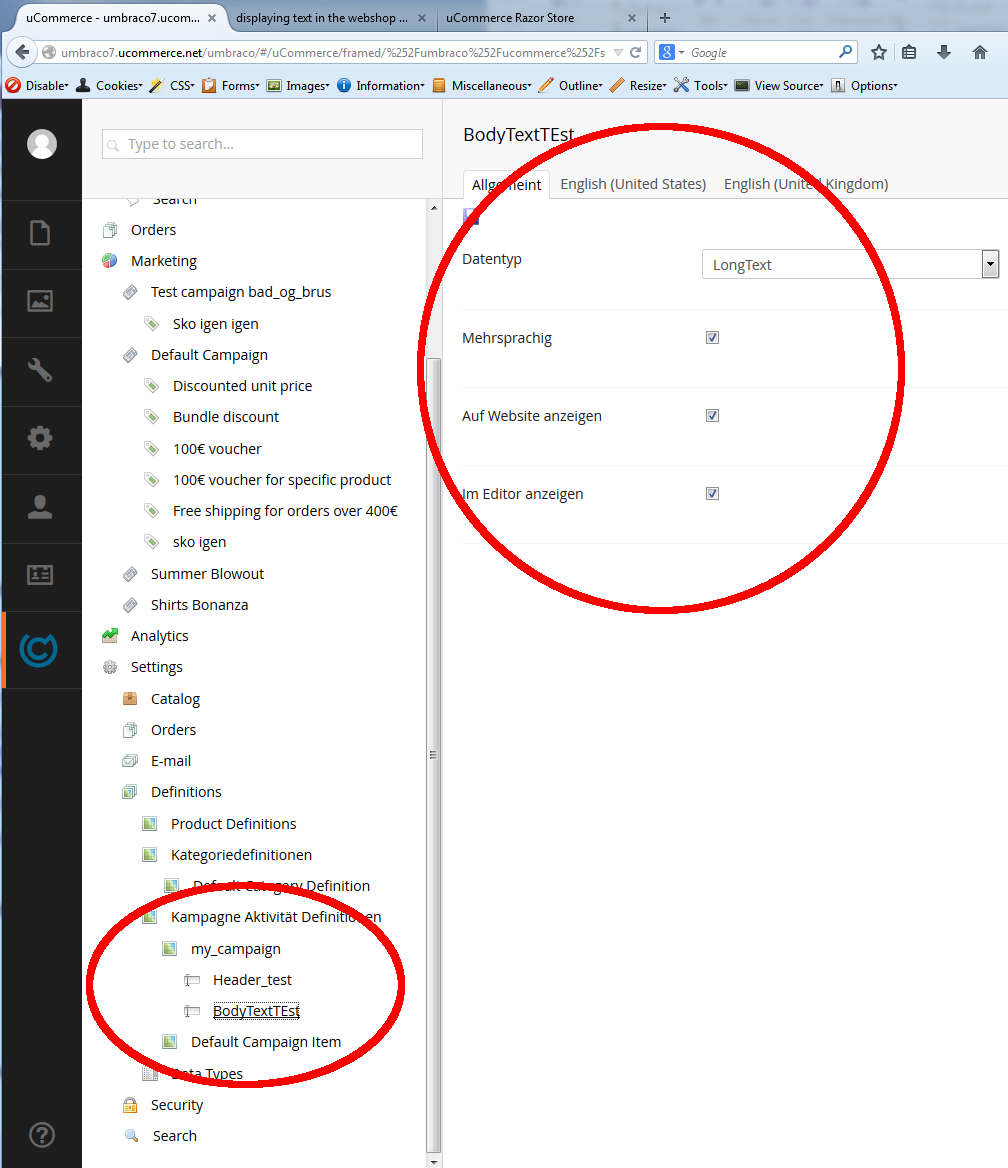
Task: Click the Marketing pie chart icon
Action: tap(110, 261)
